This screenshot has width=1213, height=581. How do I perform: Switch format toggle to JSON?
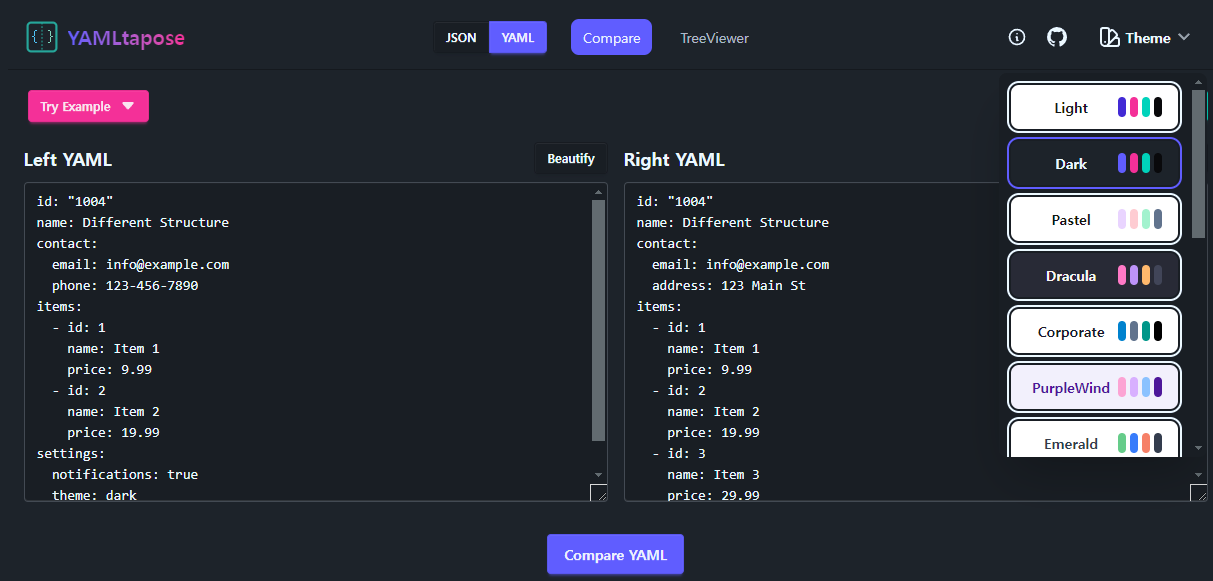[461, 38]
